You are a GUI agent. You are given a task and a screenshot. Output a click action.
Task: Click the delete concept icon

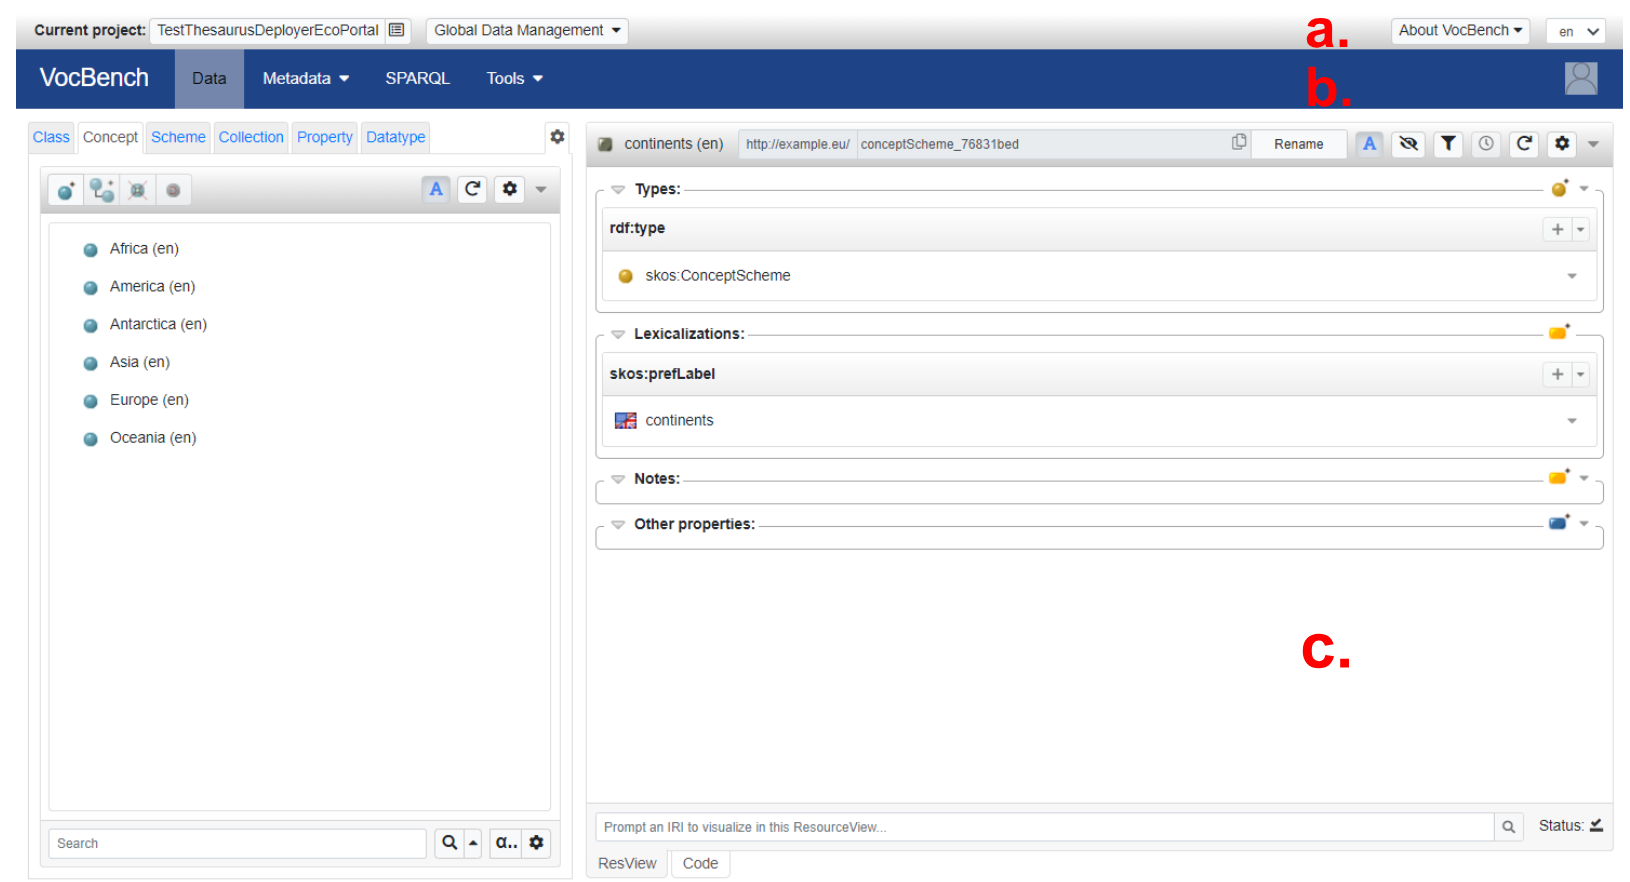(x=137, y=190)
